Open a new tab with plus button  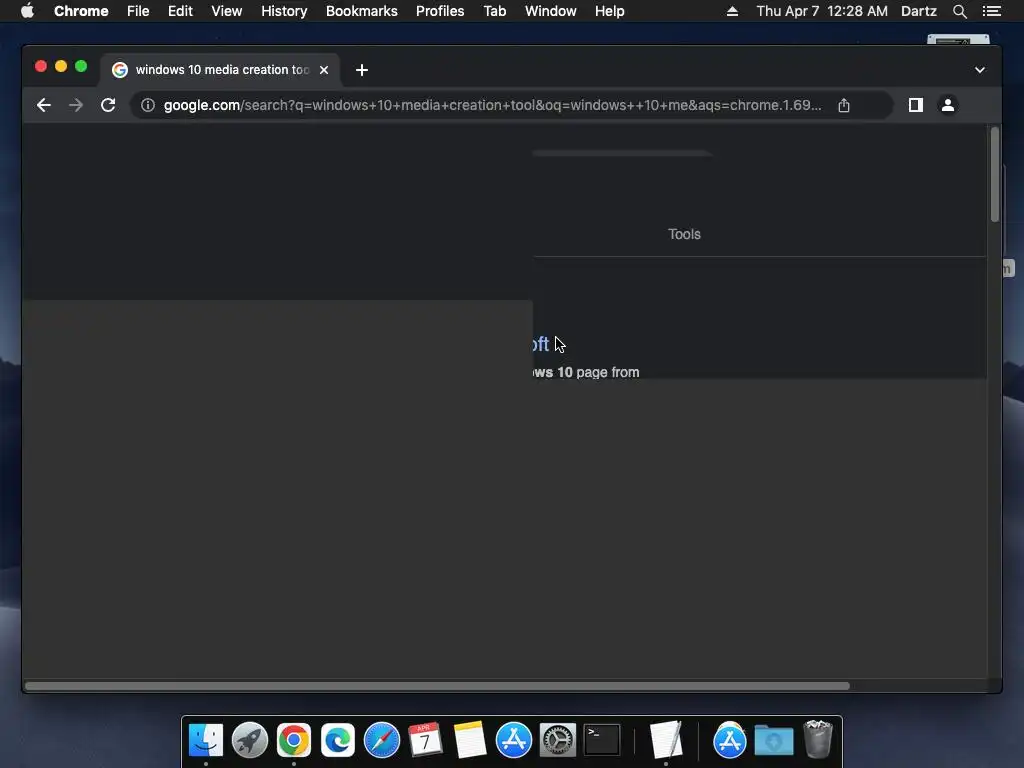click(362, 70)
